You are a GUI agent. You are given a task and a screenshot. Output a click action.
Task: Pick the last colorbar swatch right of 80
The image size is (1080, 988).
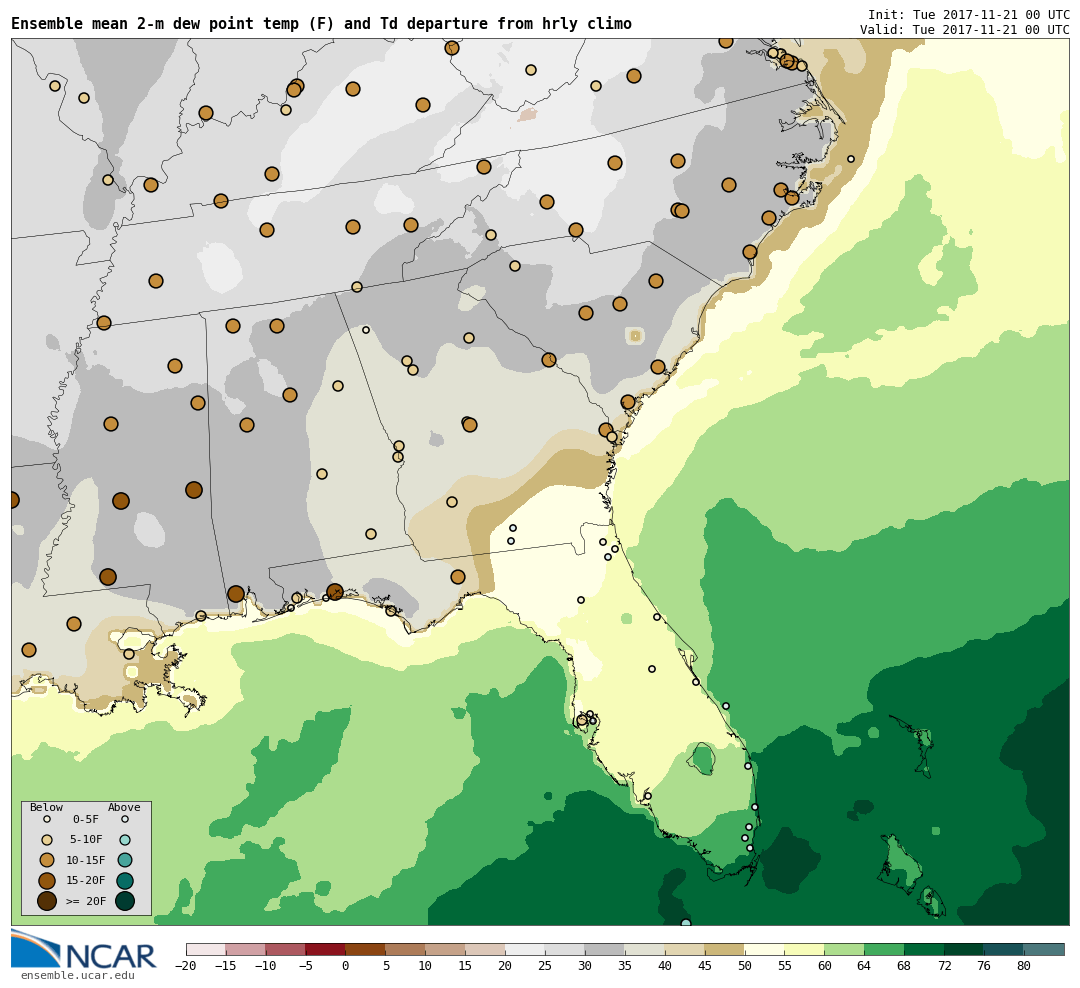click(1044, 949)
